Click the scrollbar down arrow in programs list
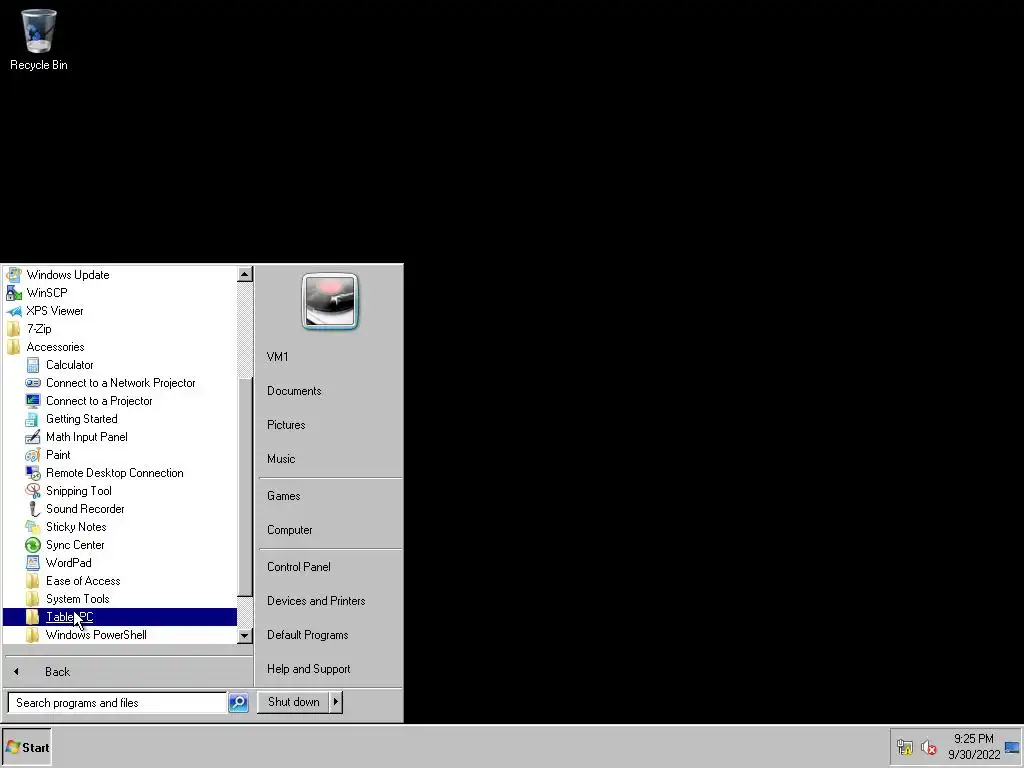The height and width of the screenshot is (768, 1024). tap(245, 635)
